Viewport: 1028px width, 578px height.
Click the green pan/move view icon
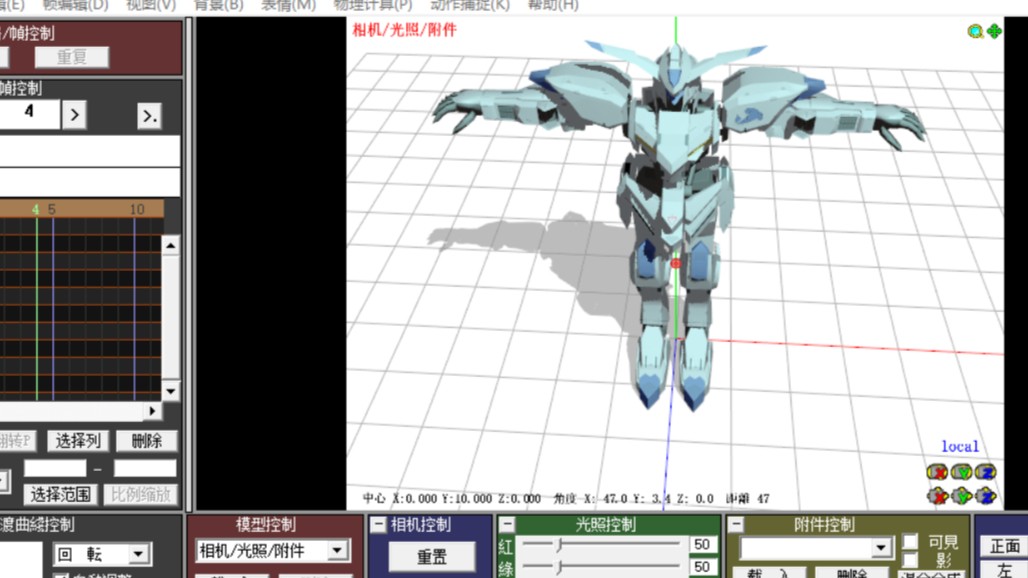click(994, 31)
